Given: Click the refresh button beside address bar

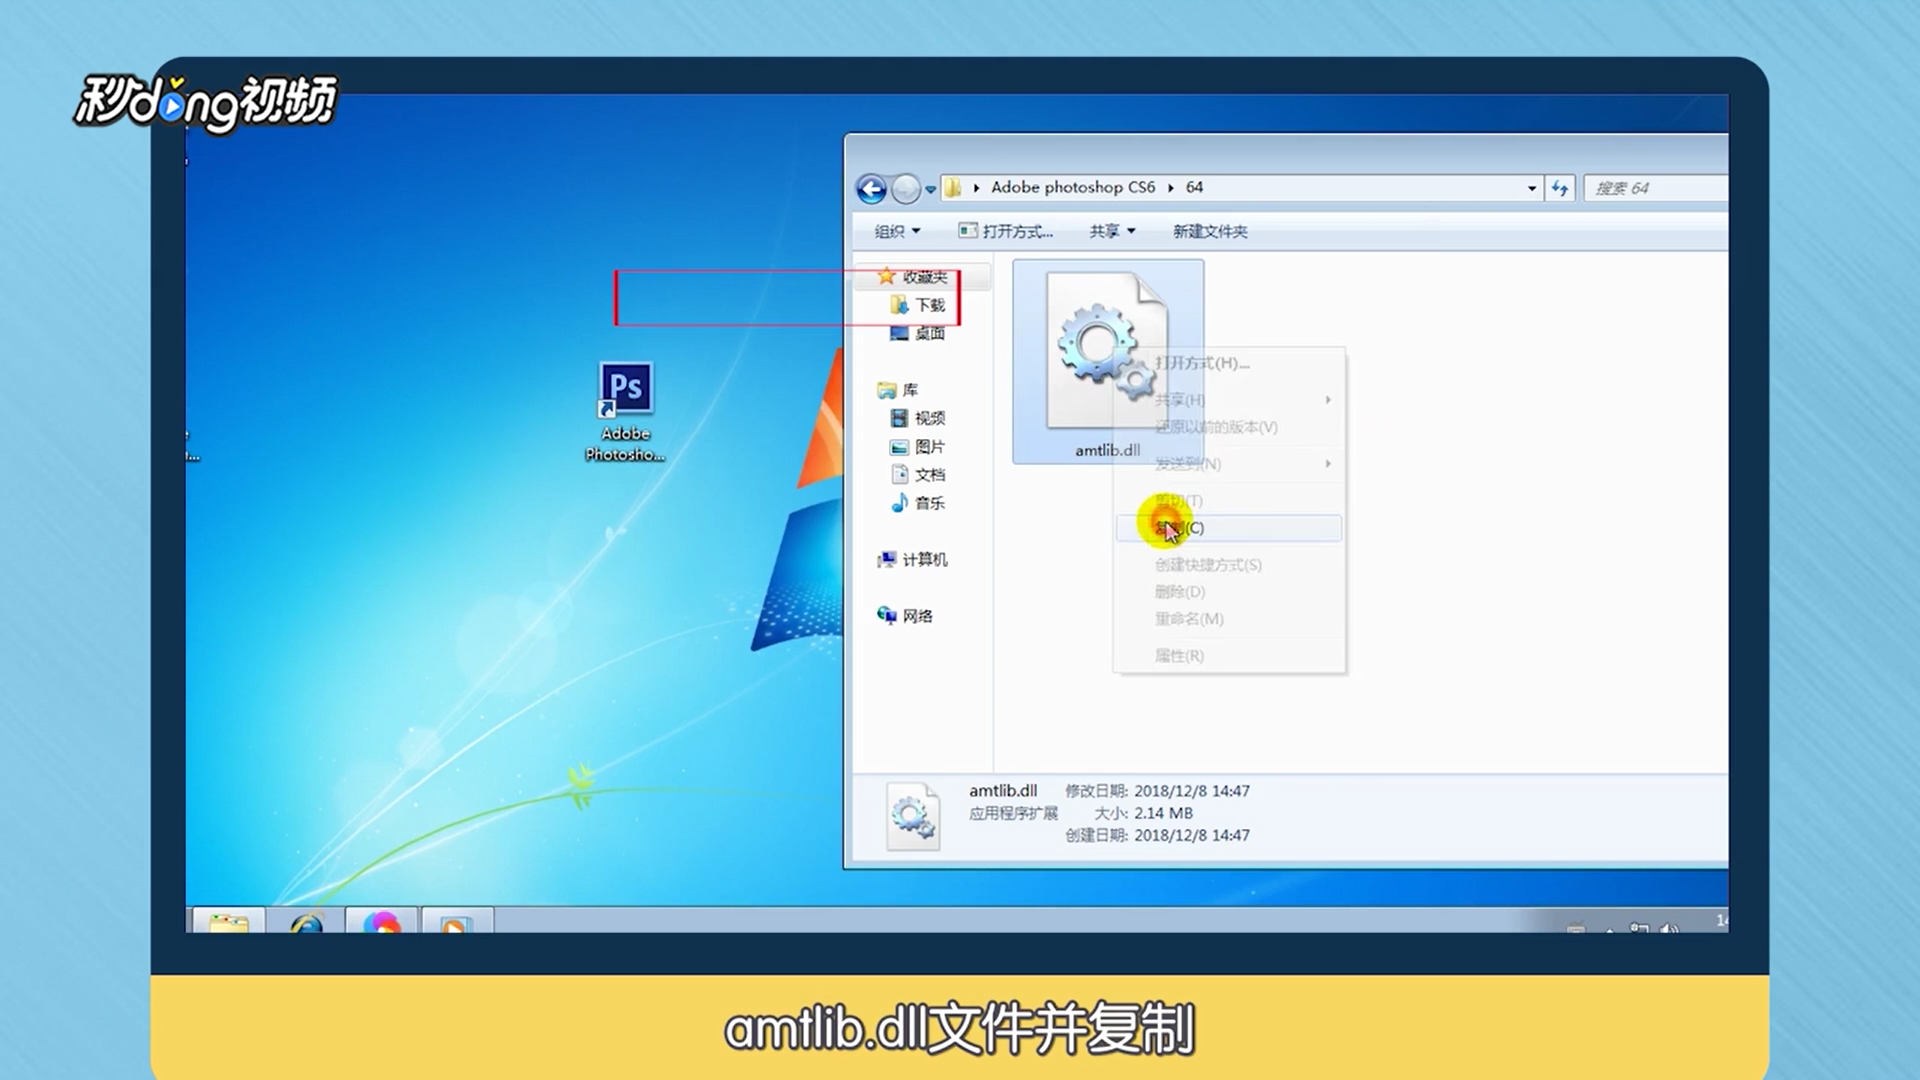Looking at the screenshot, I should point(1560,188).
